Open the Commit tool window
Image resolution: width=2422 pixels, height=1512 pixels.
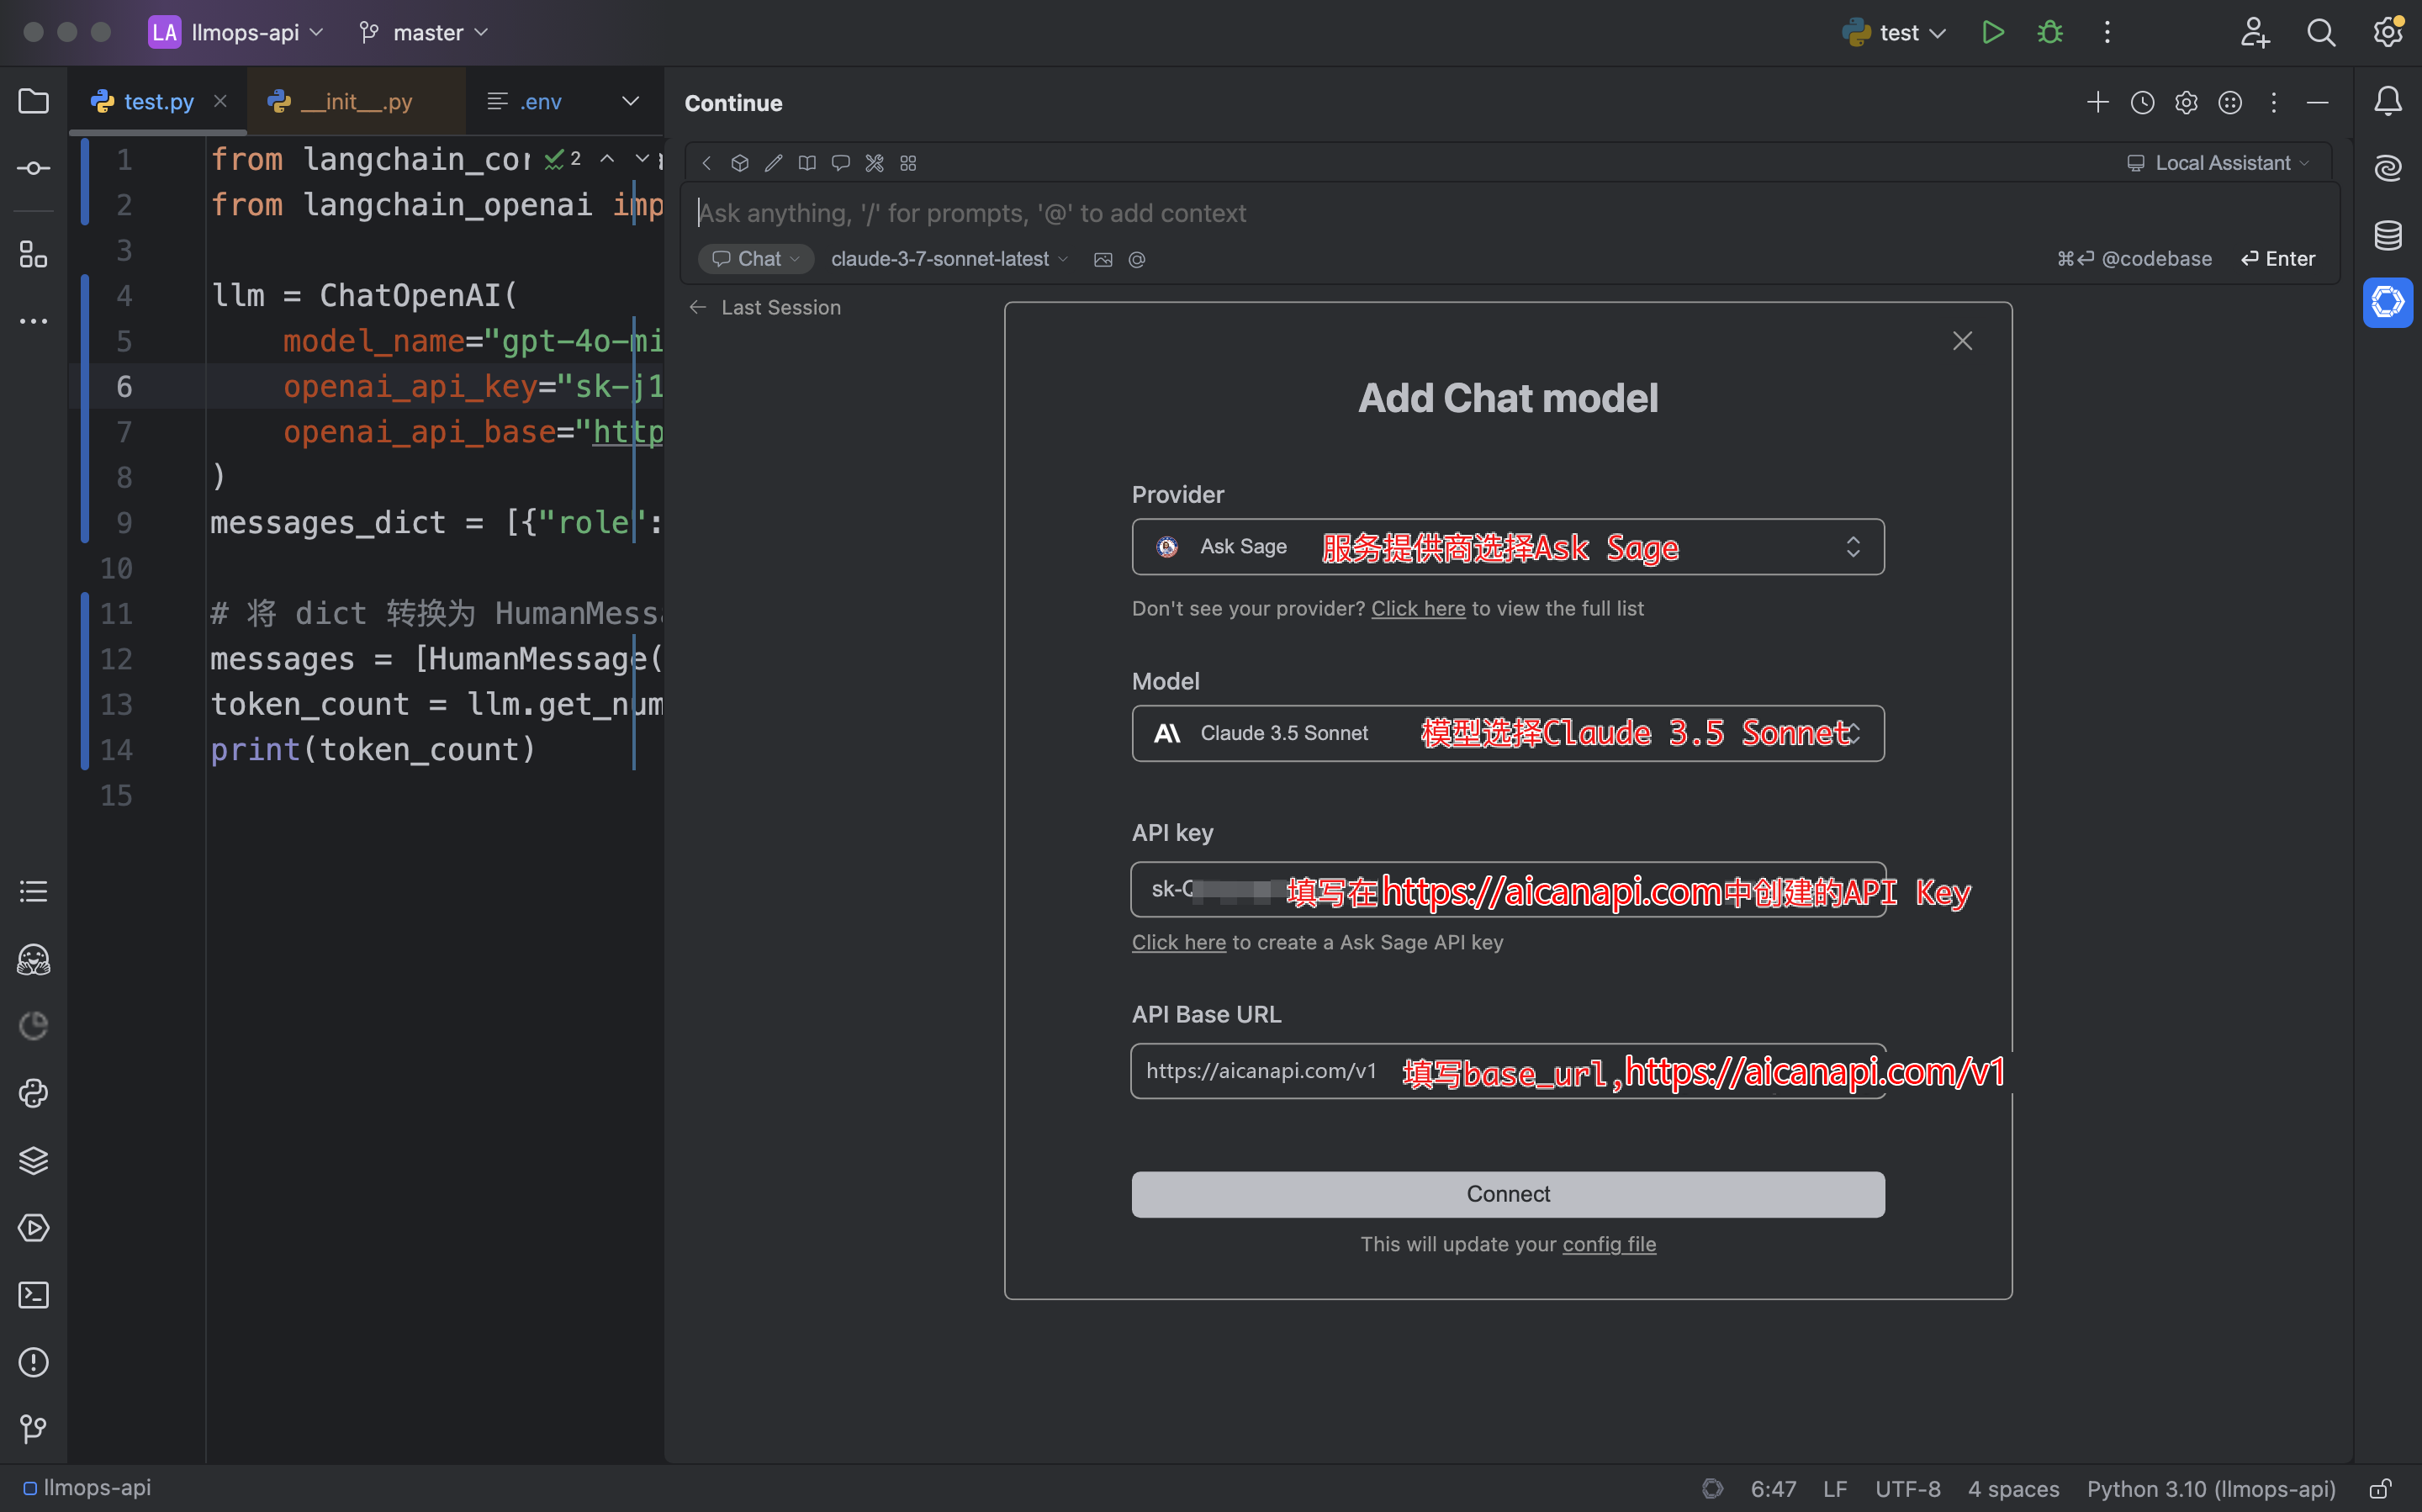pyautogui.click(x=33, y=167)
